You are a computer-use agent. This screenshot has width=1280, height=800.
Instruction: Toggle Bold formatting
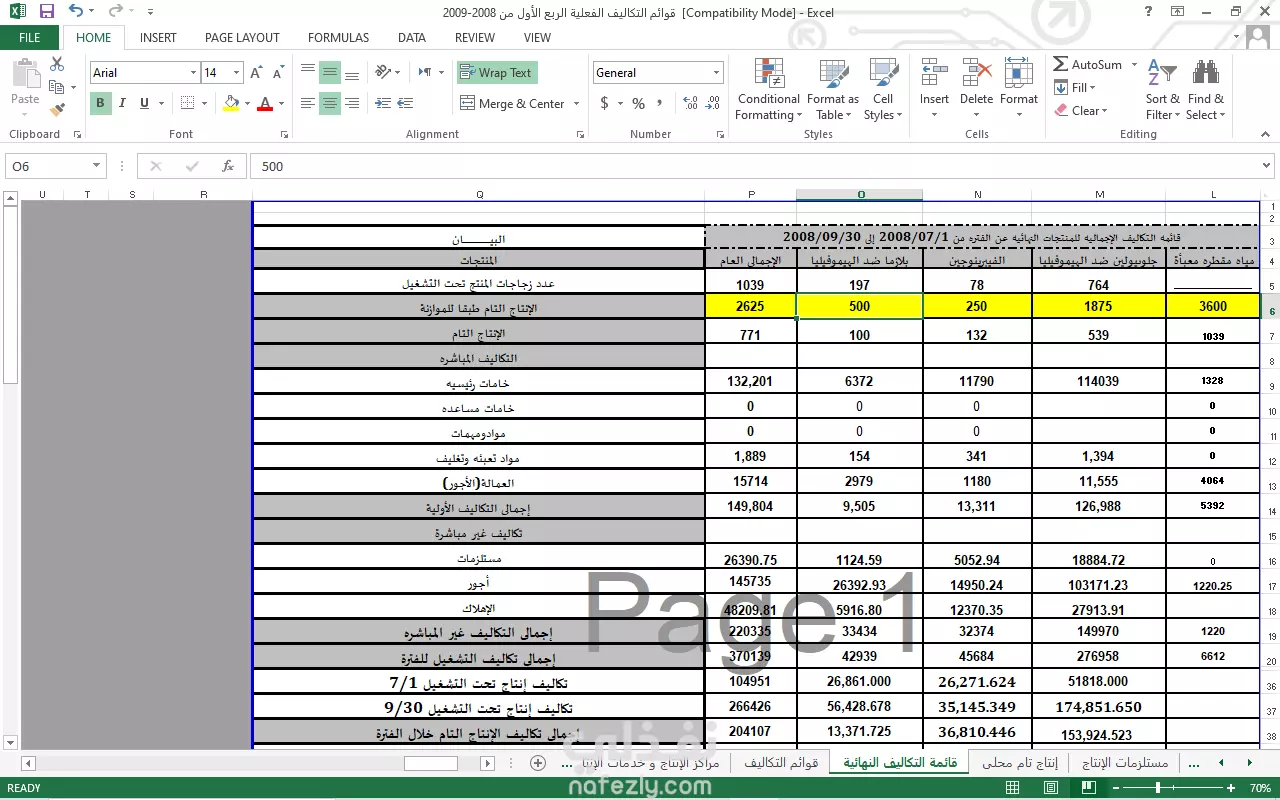click(100, 103)
